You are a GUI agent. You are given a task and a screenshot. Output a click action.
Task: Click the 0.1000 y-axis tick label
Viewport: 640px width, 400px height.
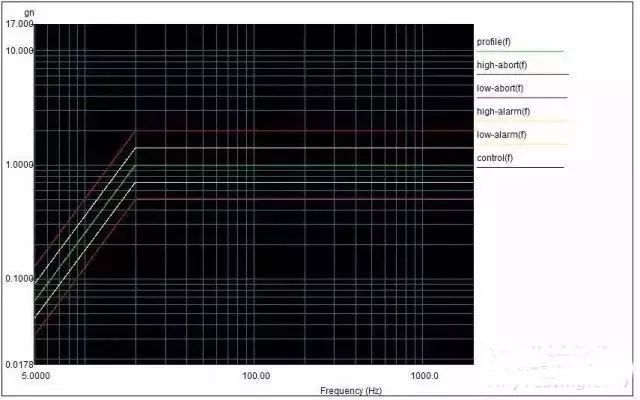point(19,278)
